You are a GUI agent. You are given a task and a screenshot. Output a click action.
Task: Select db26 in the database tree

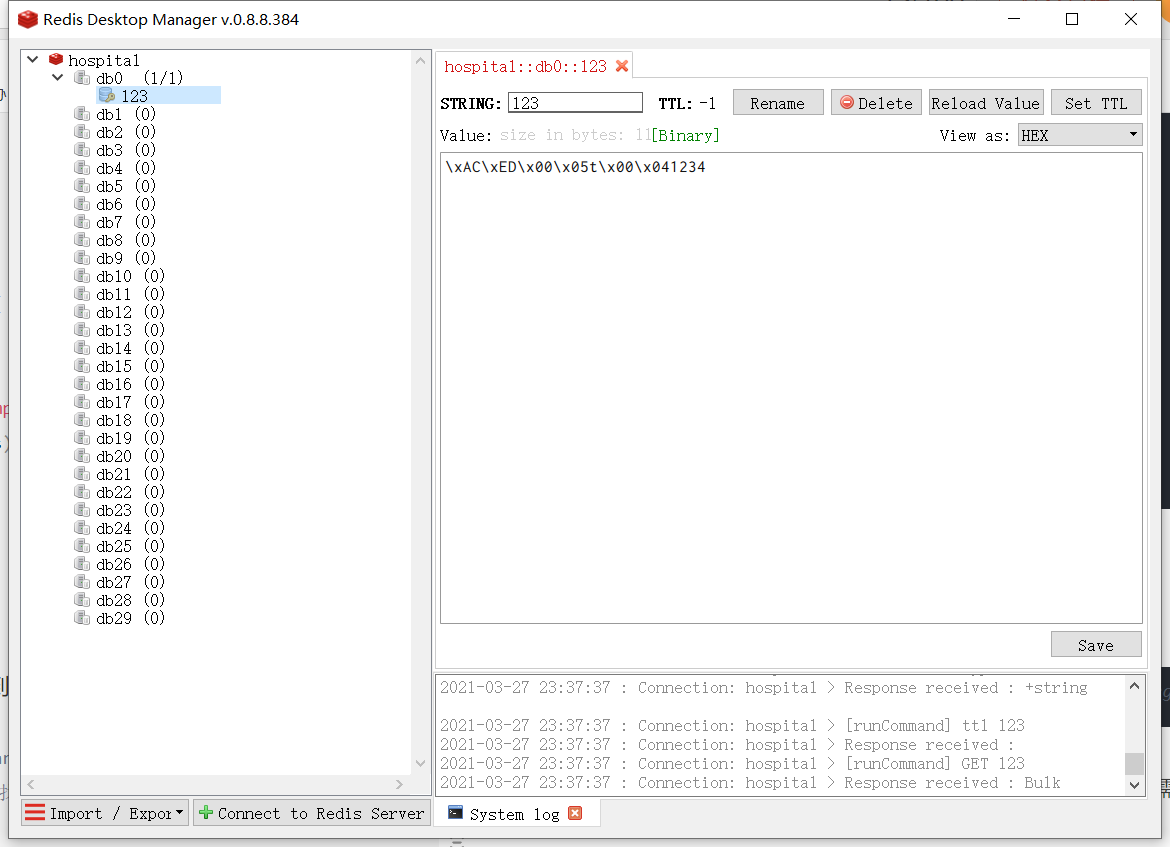131,564
